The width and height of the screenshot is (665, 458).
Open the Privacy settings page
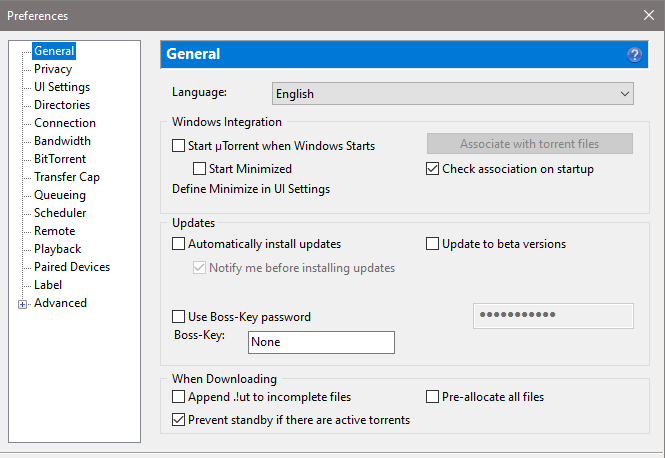[53, 69]
